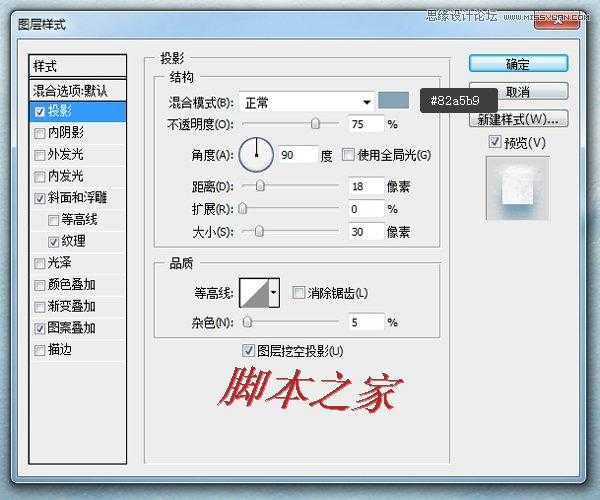The image size is (600, 500).
Task: Open the 混合模式 blend mode dropdown
Action: tap(307, 102)
